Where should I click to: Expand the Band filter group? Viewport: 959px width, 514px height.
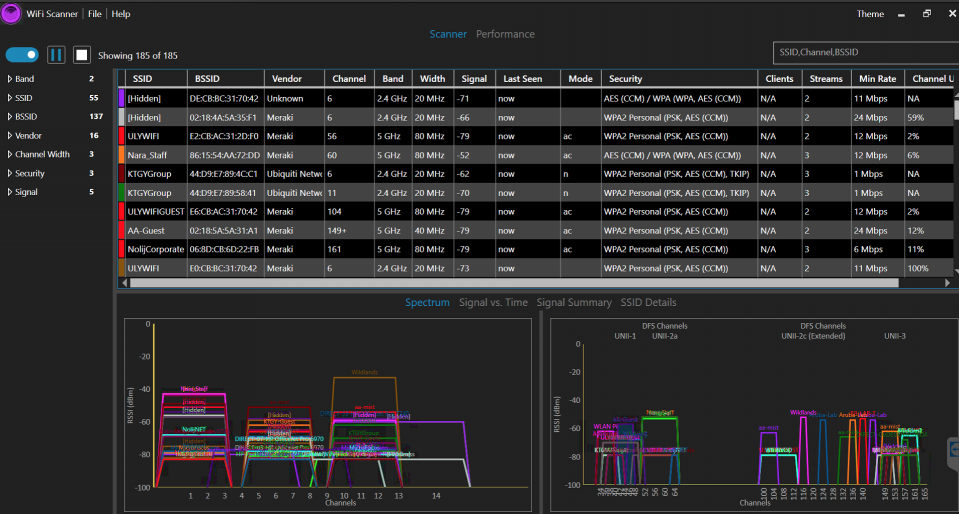pos(10,79)
